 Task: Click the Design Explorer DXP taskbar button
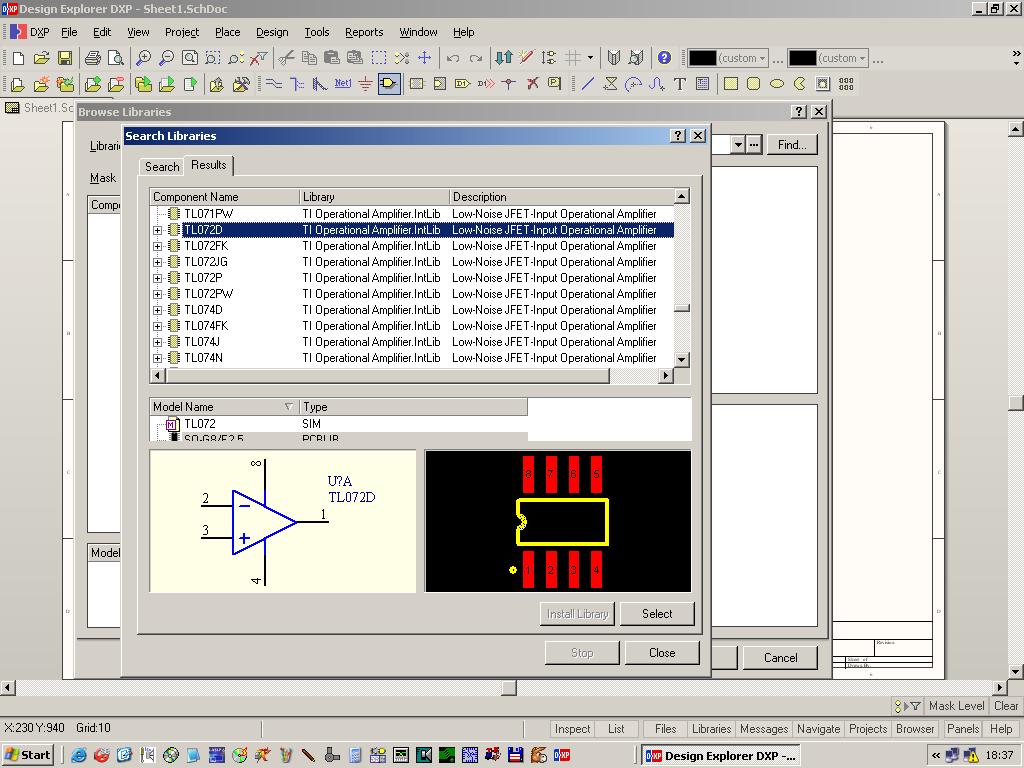pos(720,756)
